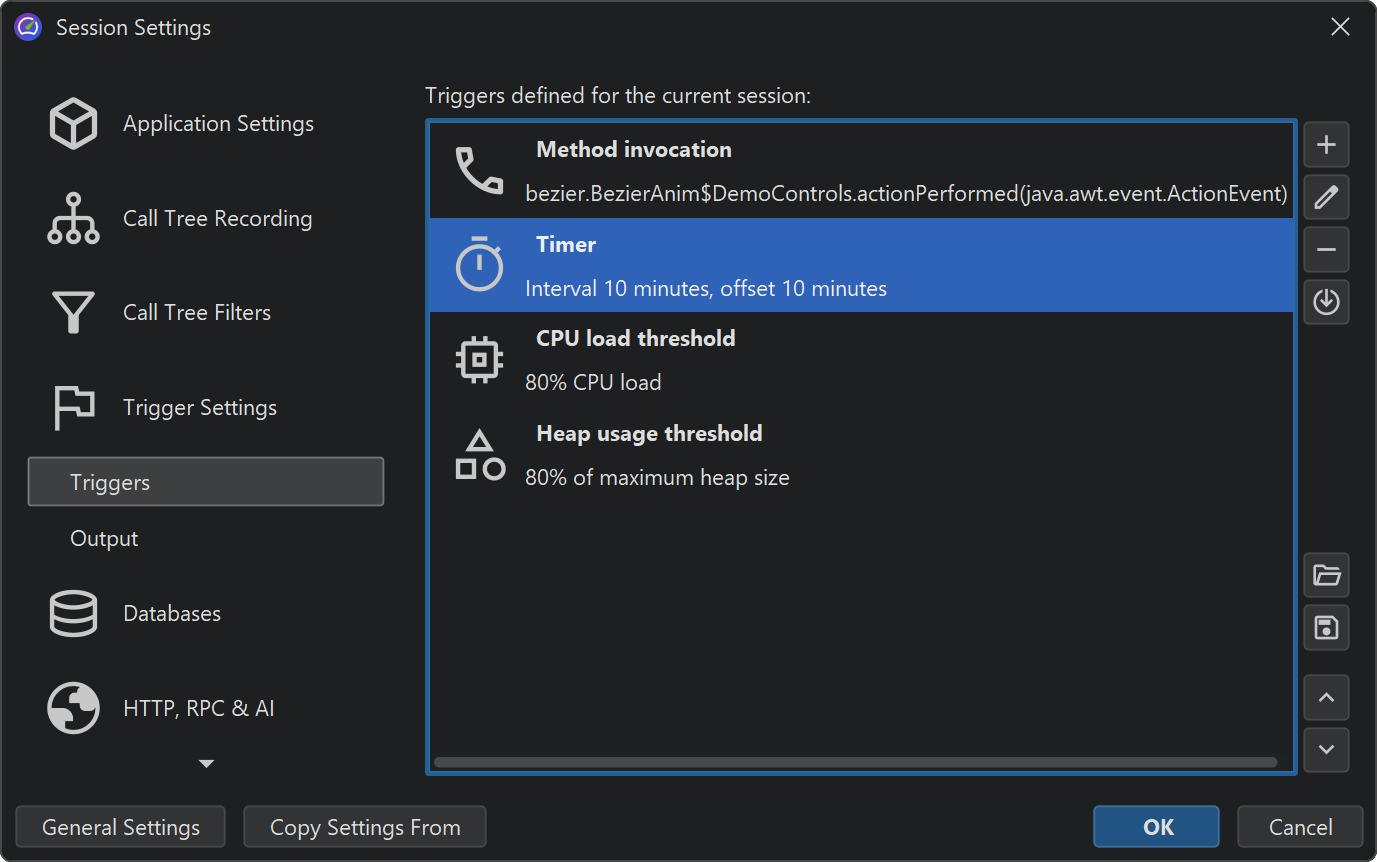This screenshot has height=862, width=1377.
Task: Click the General Settings button
Action: point(121,827)
